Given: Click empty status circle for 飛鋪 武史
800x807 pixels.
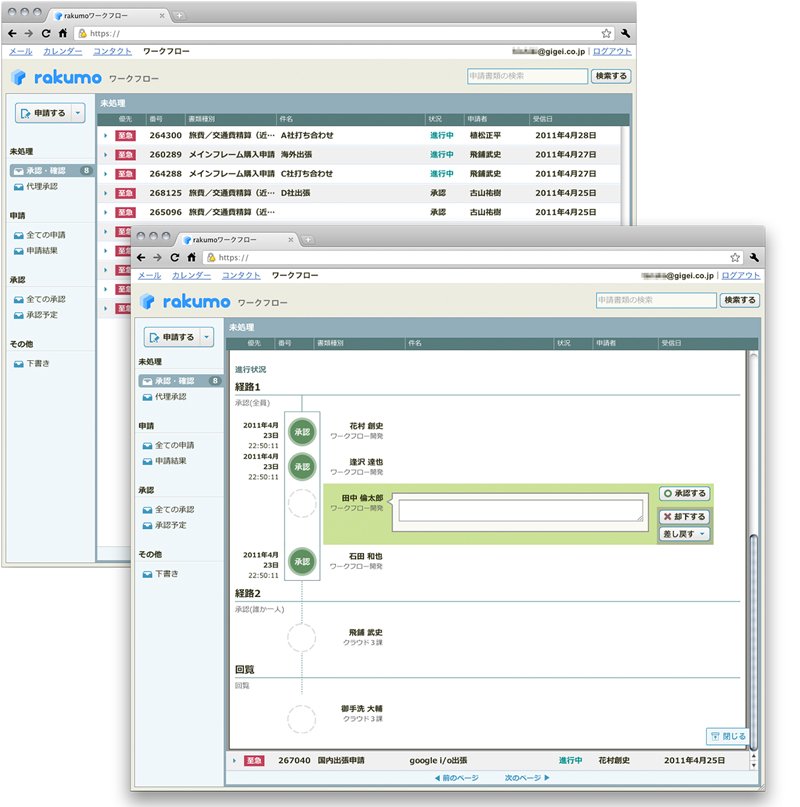Looking at the screenshot, I should [302, 638].
